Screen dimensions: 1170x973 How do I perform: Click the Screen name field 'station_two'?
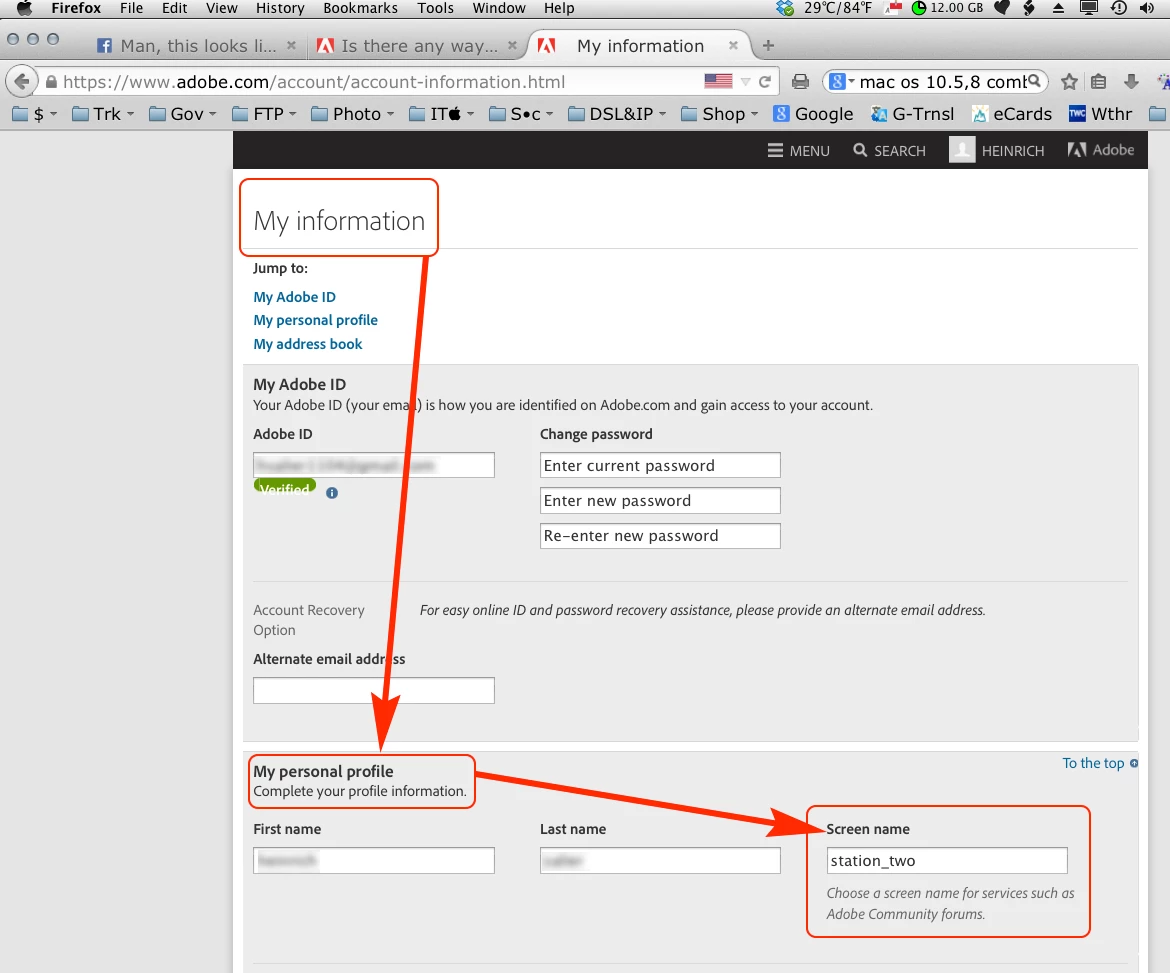(x=947, y=860)
